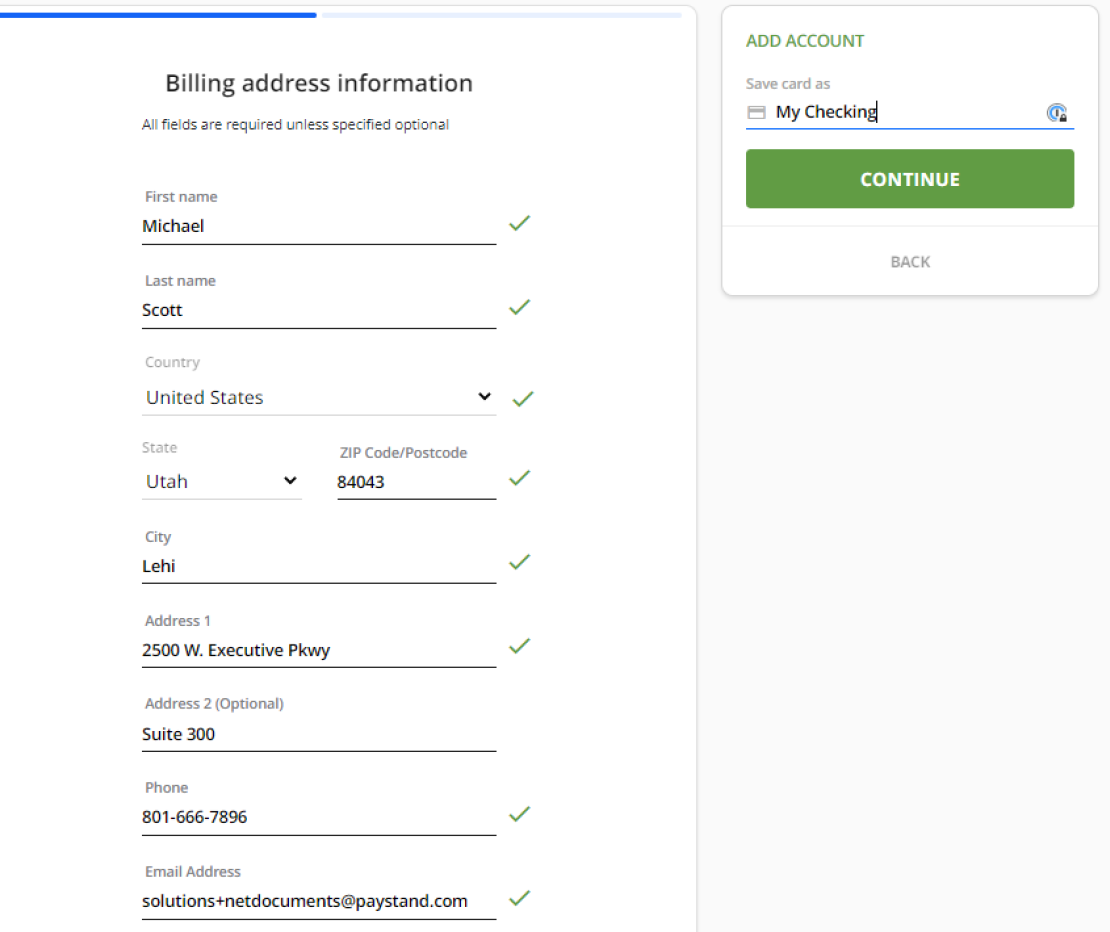Click the green checkmark beside the City field
The image size is (1110, 932).
click(x=519, y=562)
